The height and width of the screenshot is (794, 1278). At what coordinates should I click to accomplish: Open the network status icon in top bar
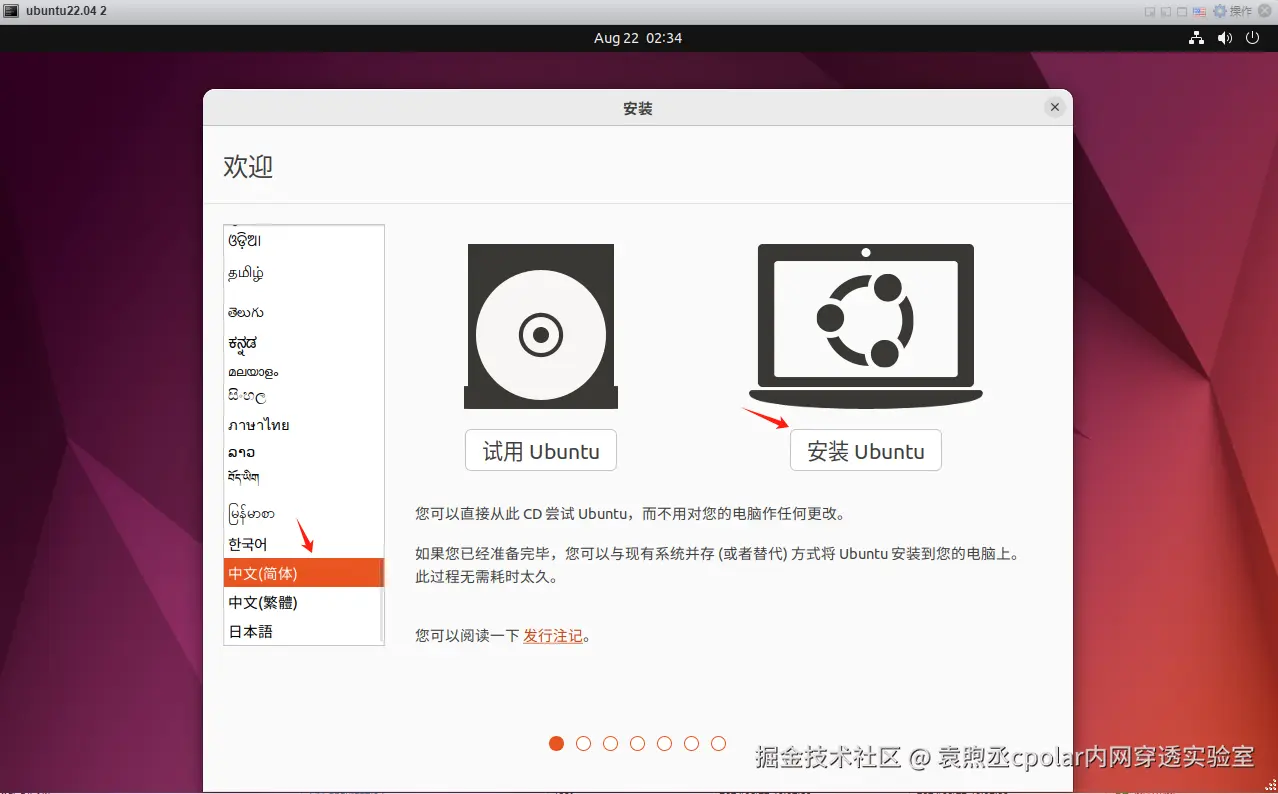coord(1196,38)
